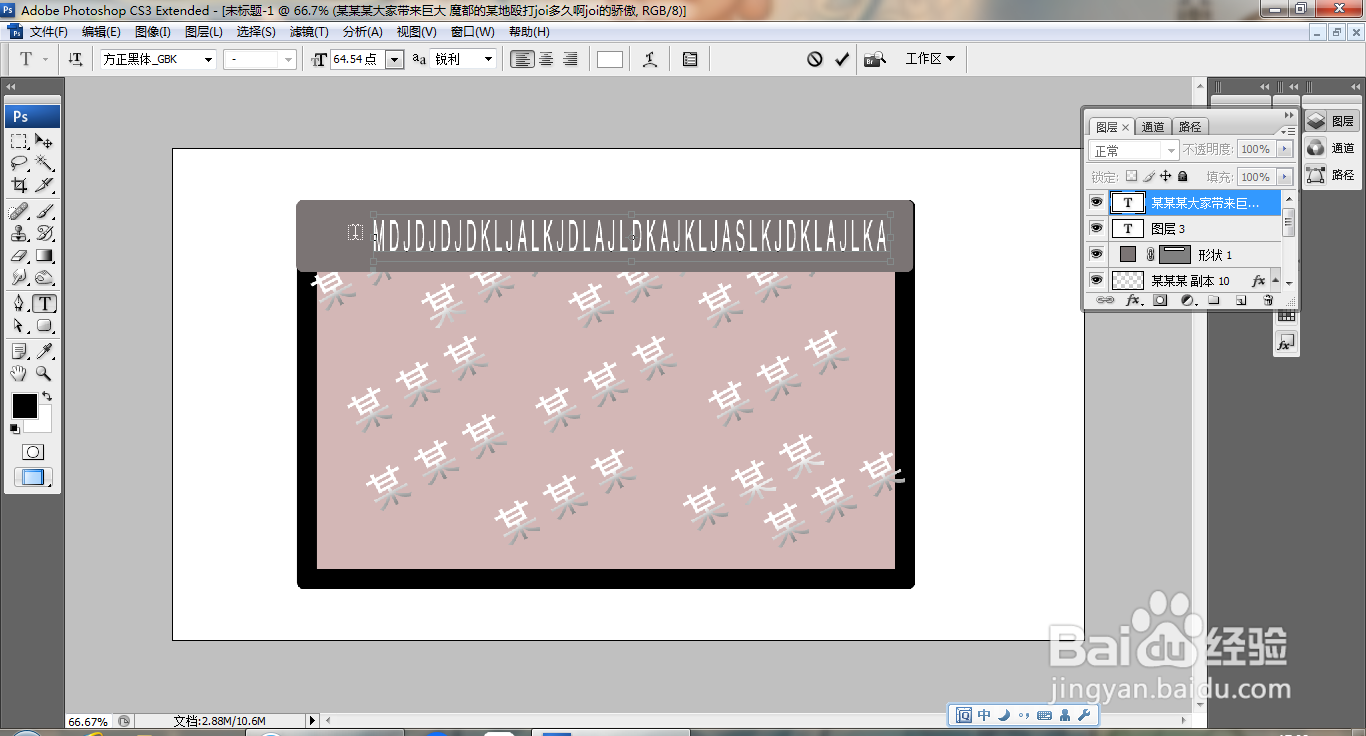Select the Clone Stamp tool
This screenshot has width=1366, height=736.
point(19,234)
